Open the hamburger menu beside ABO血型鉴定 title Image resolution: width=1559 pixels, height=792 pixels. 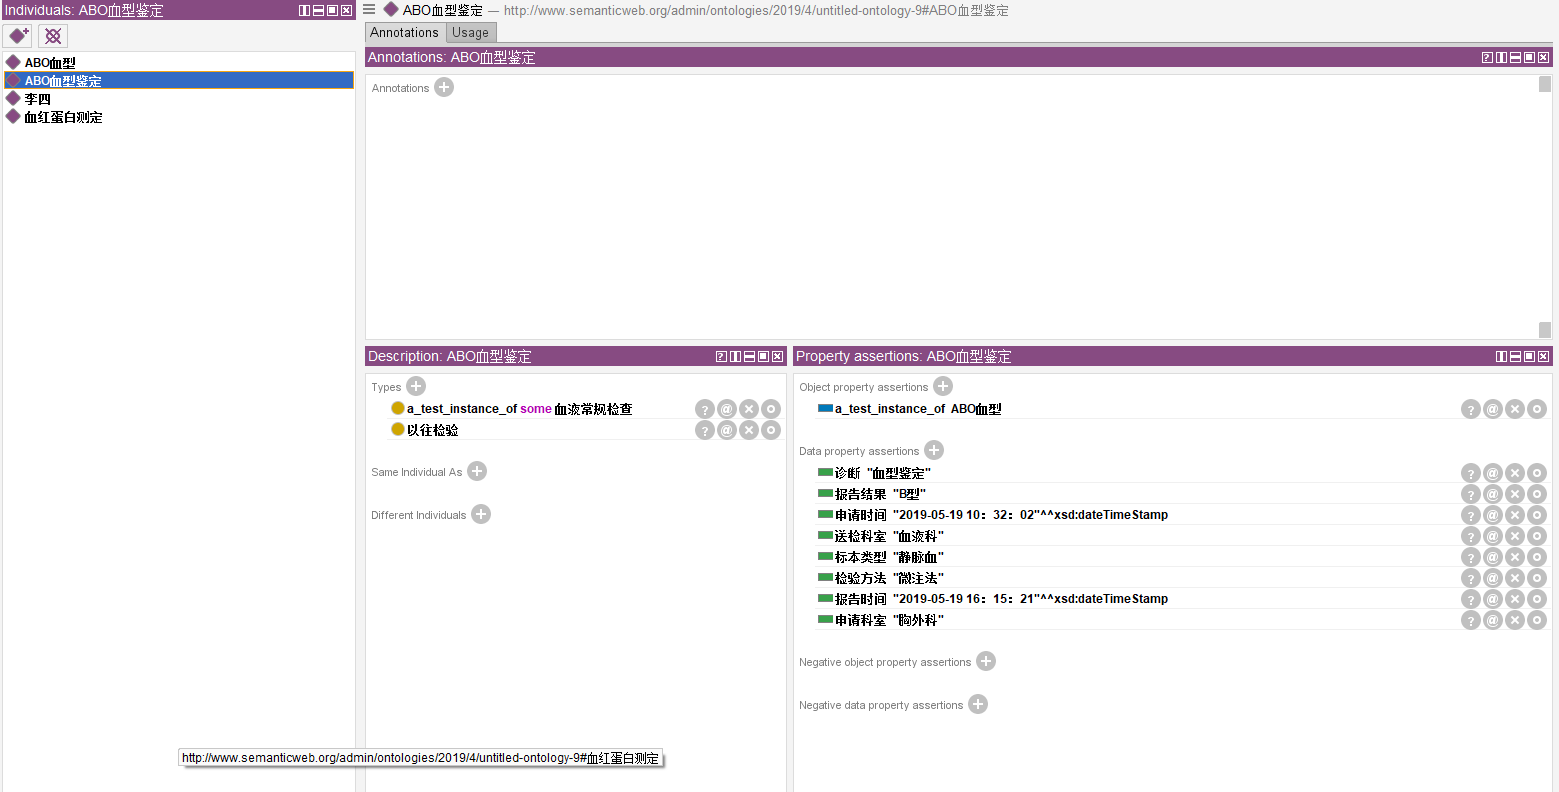[369, 9]
